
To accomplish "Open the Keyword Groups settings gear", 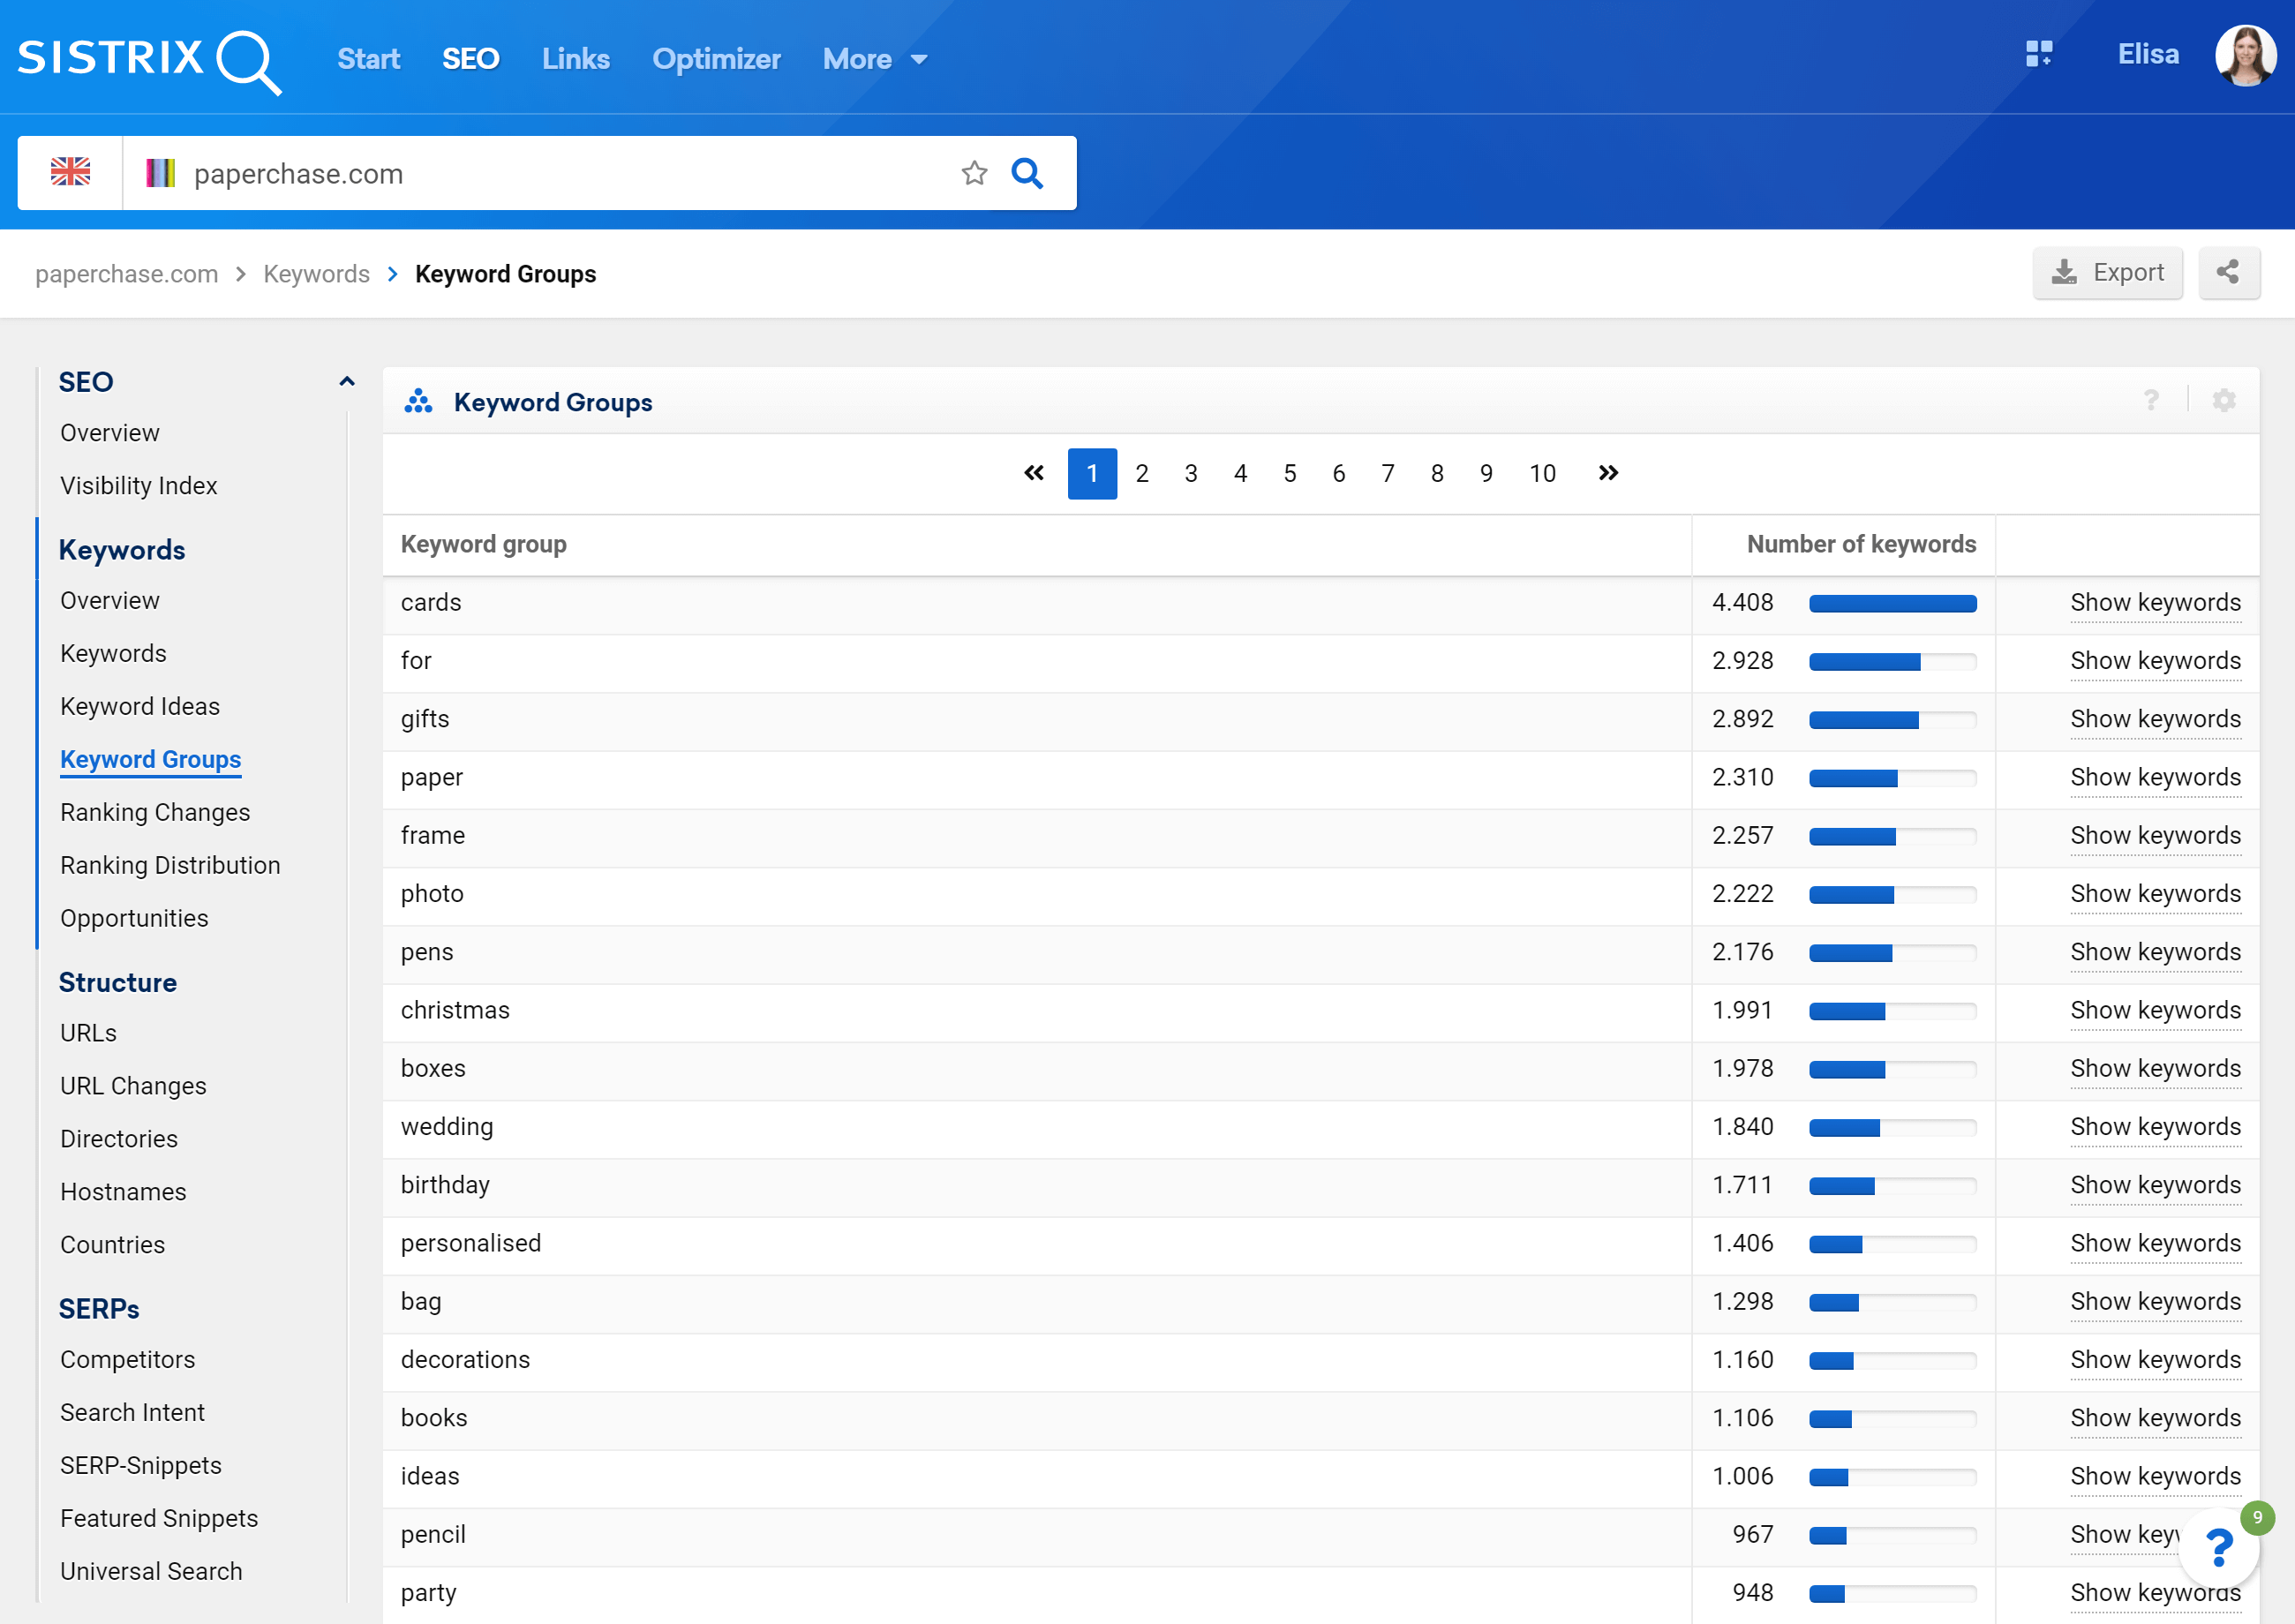I will [2224, 401].
